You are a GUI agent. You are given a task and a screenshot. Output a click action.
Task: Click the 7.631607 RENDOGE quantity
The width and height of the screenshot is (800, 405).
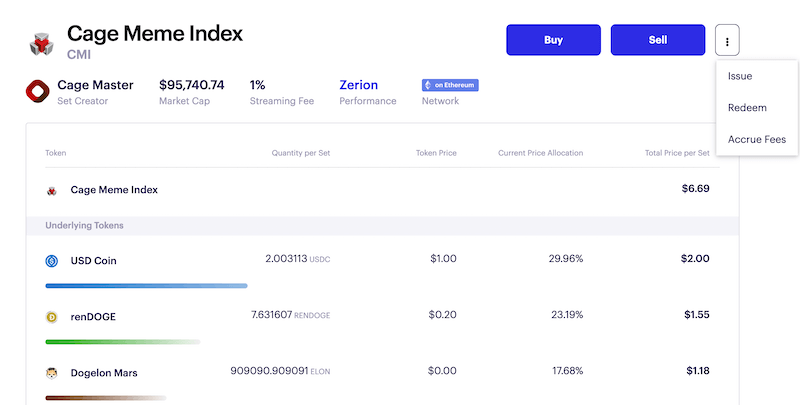[291, 315]
